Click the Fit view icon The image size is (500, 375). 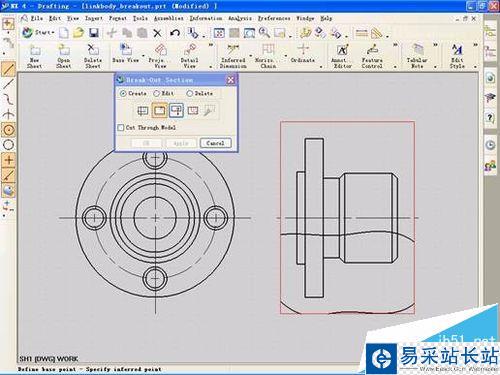pos(219,33)
